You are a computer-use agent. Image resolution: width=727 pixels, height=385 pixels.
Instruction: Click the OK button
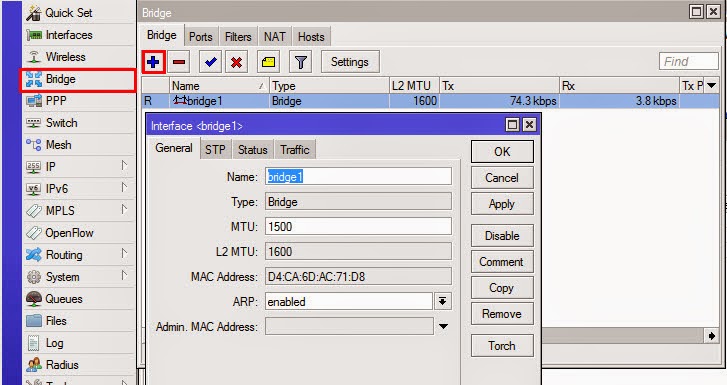pos(502,152)
